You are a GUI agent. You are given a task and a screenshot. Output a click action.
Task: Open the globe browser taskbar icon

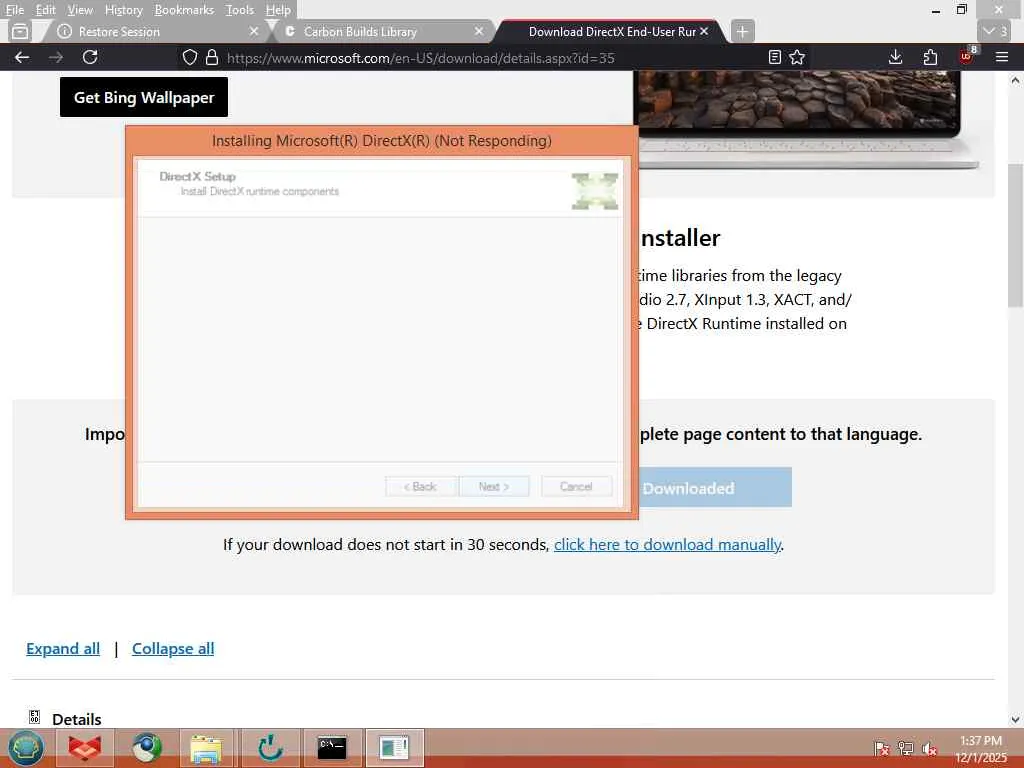point(147,748)
